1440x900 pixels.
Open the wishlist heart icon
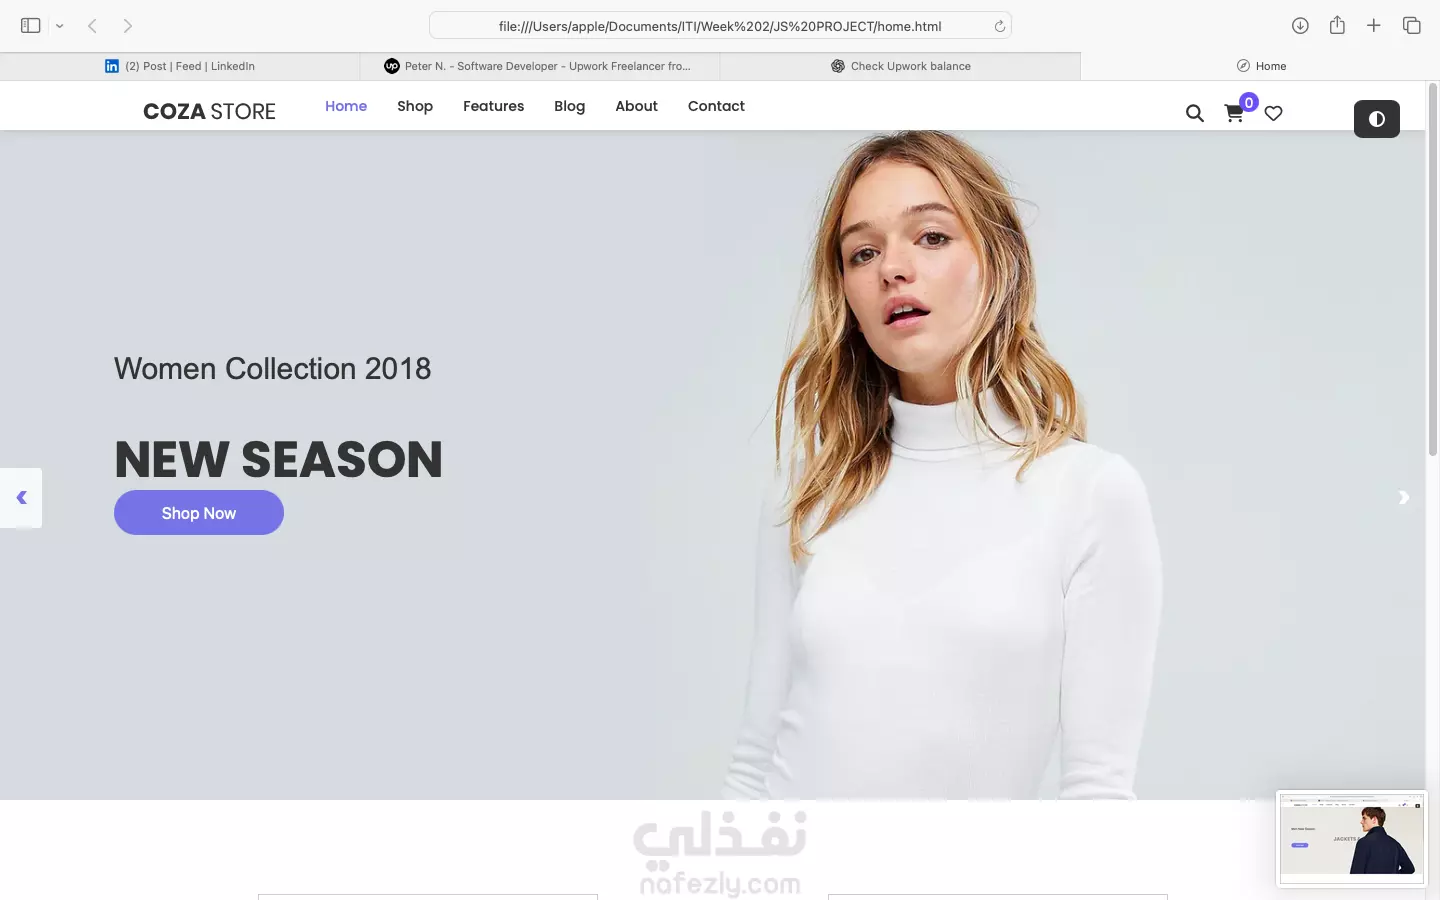click(x=1273, y=113)
